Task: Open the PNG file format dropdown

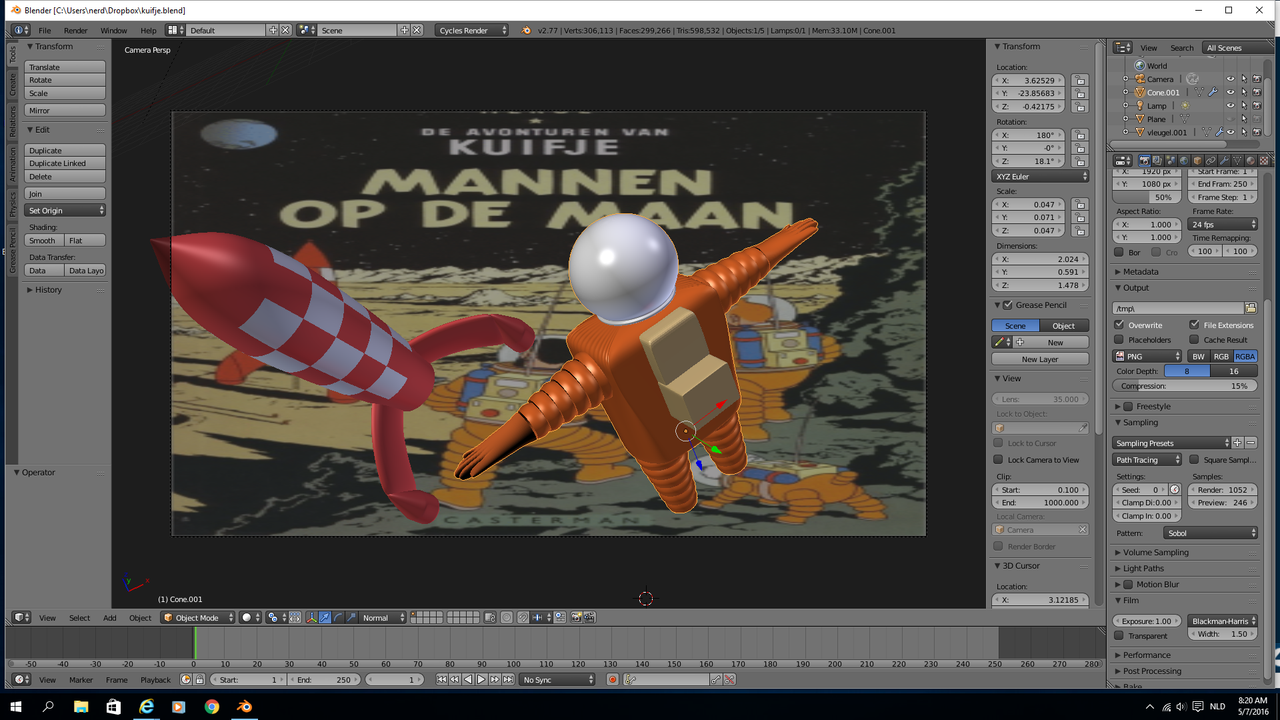Action: [1148, 356]
